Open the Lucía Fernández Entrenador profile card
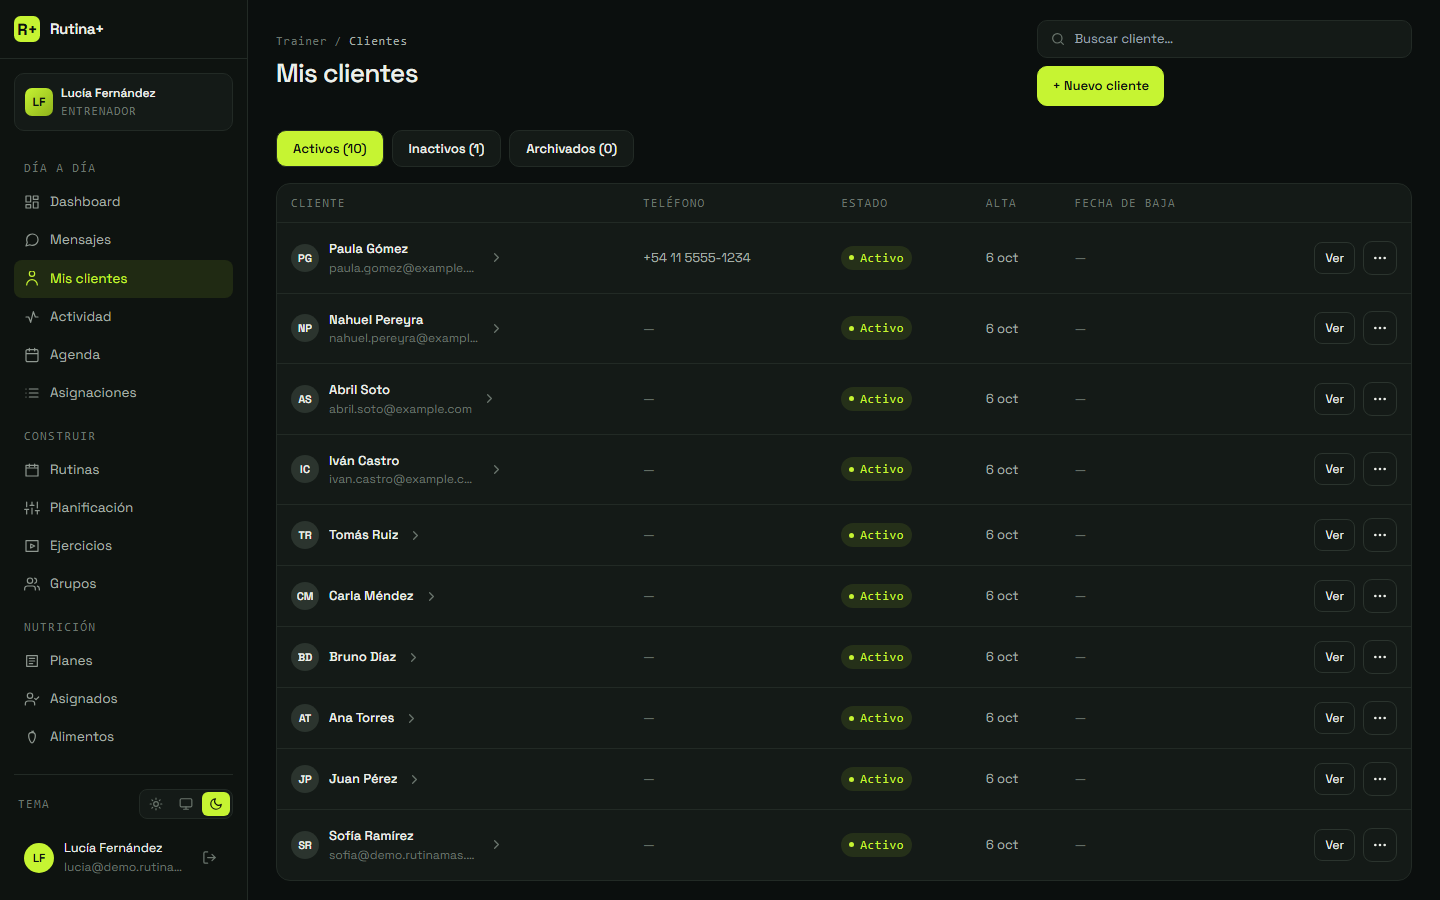This screenshot has height=900, width=1440. click(x=123, y=102)
